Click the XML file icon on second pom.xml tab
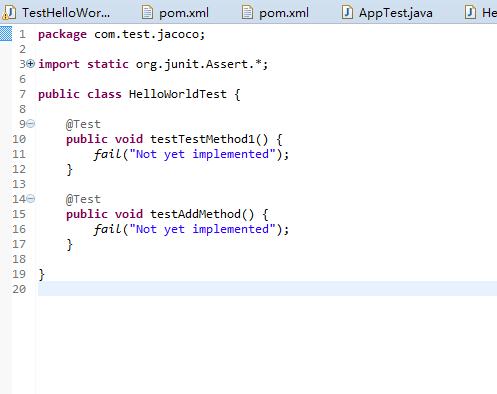Screen dimensions: 497x394 [247, 13]
